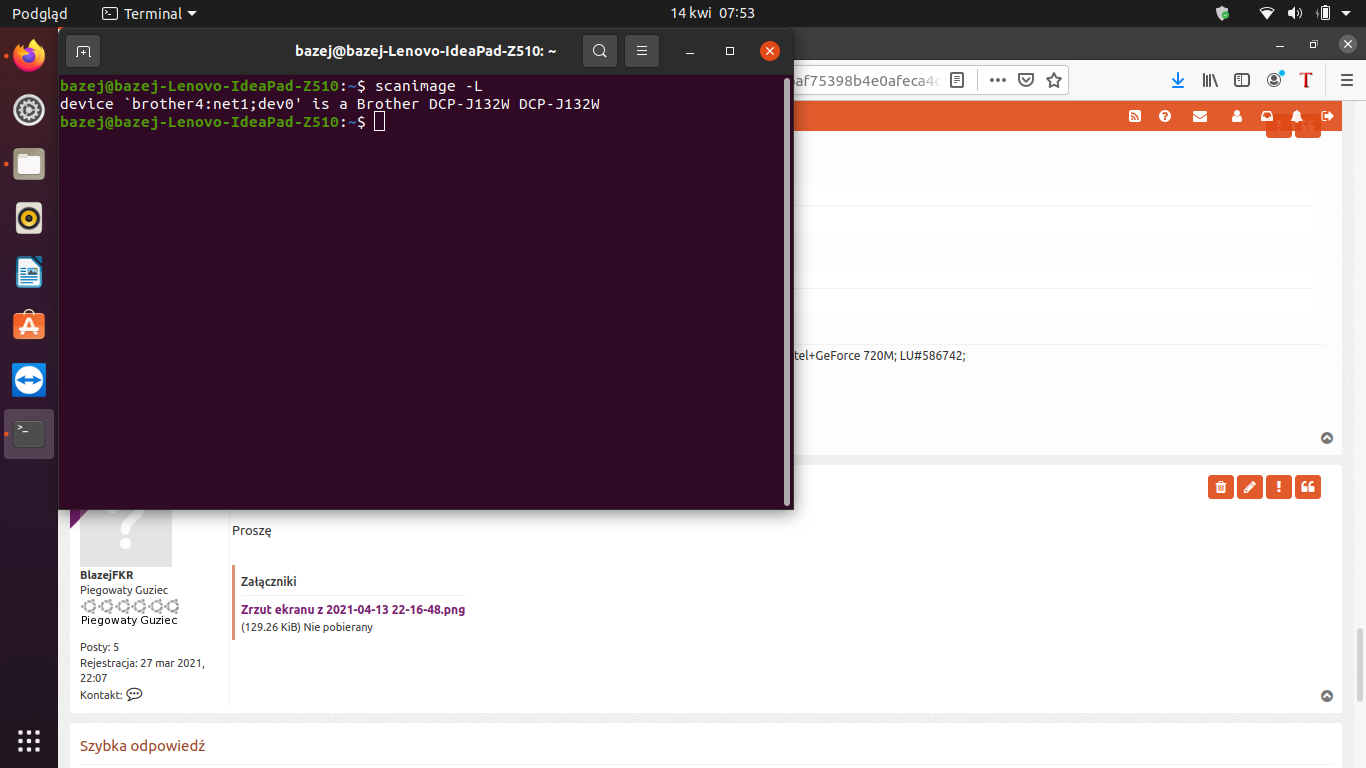Click BlazejFKR placeholder avatar image
This screenshot has height=768, width=1366.
pos(126,538)
